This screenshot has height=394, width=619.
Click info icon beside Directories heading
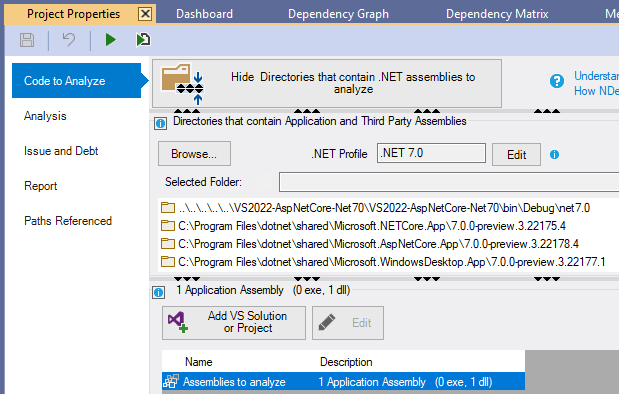pos(160,124)
